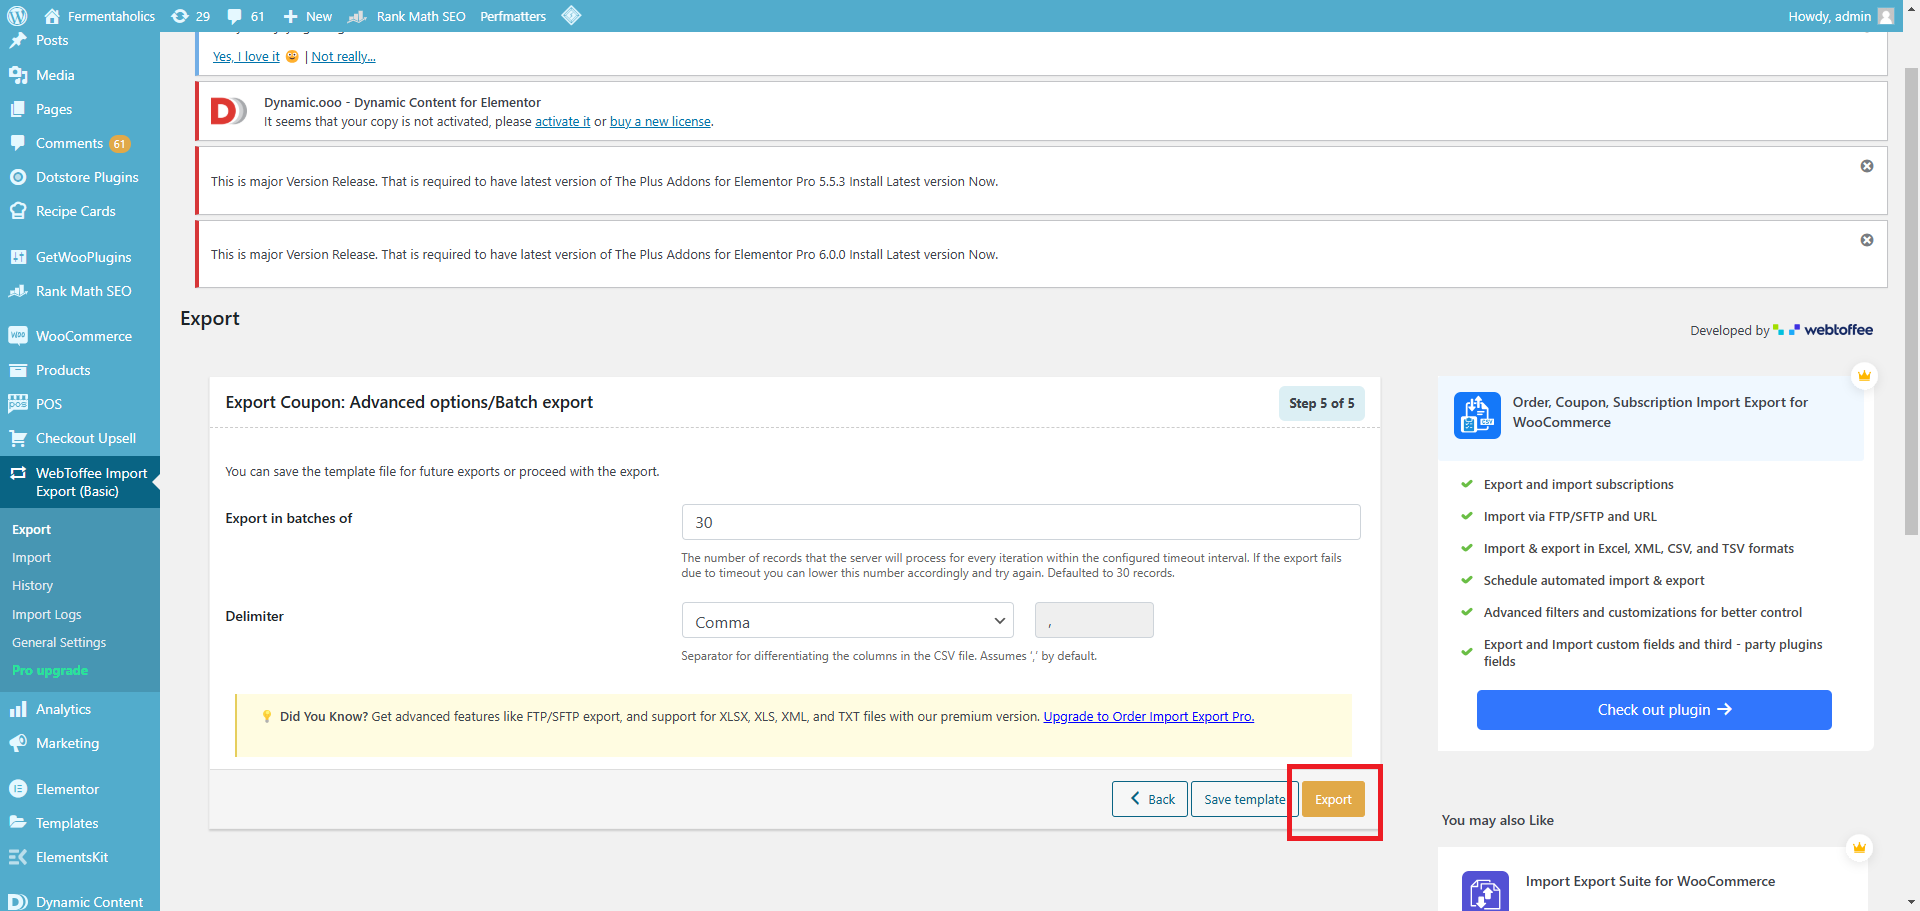Click the Save template button
This screenshot has width=1920, height=911.
click(1244, 799)
